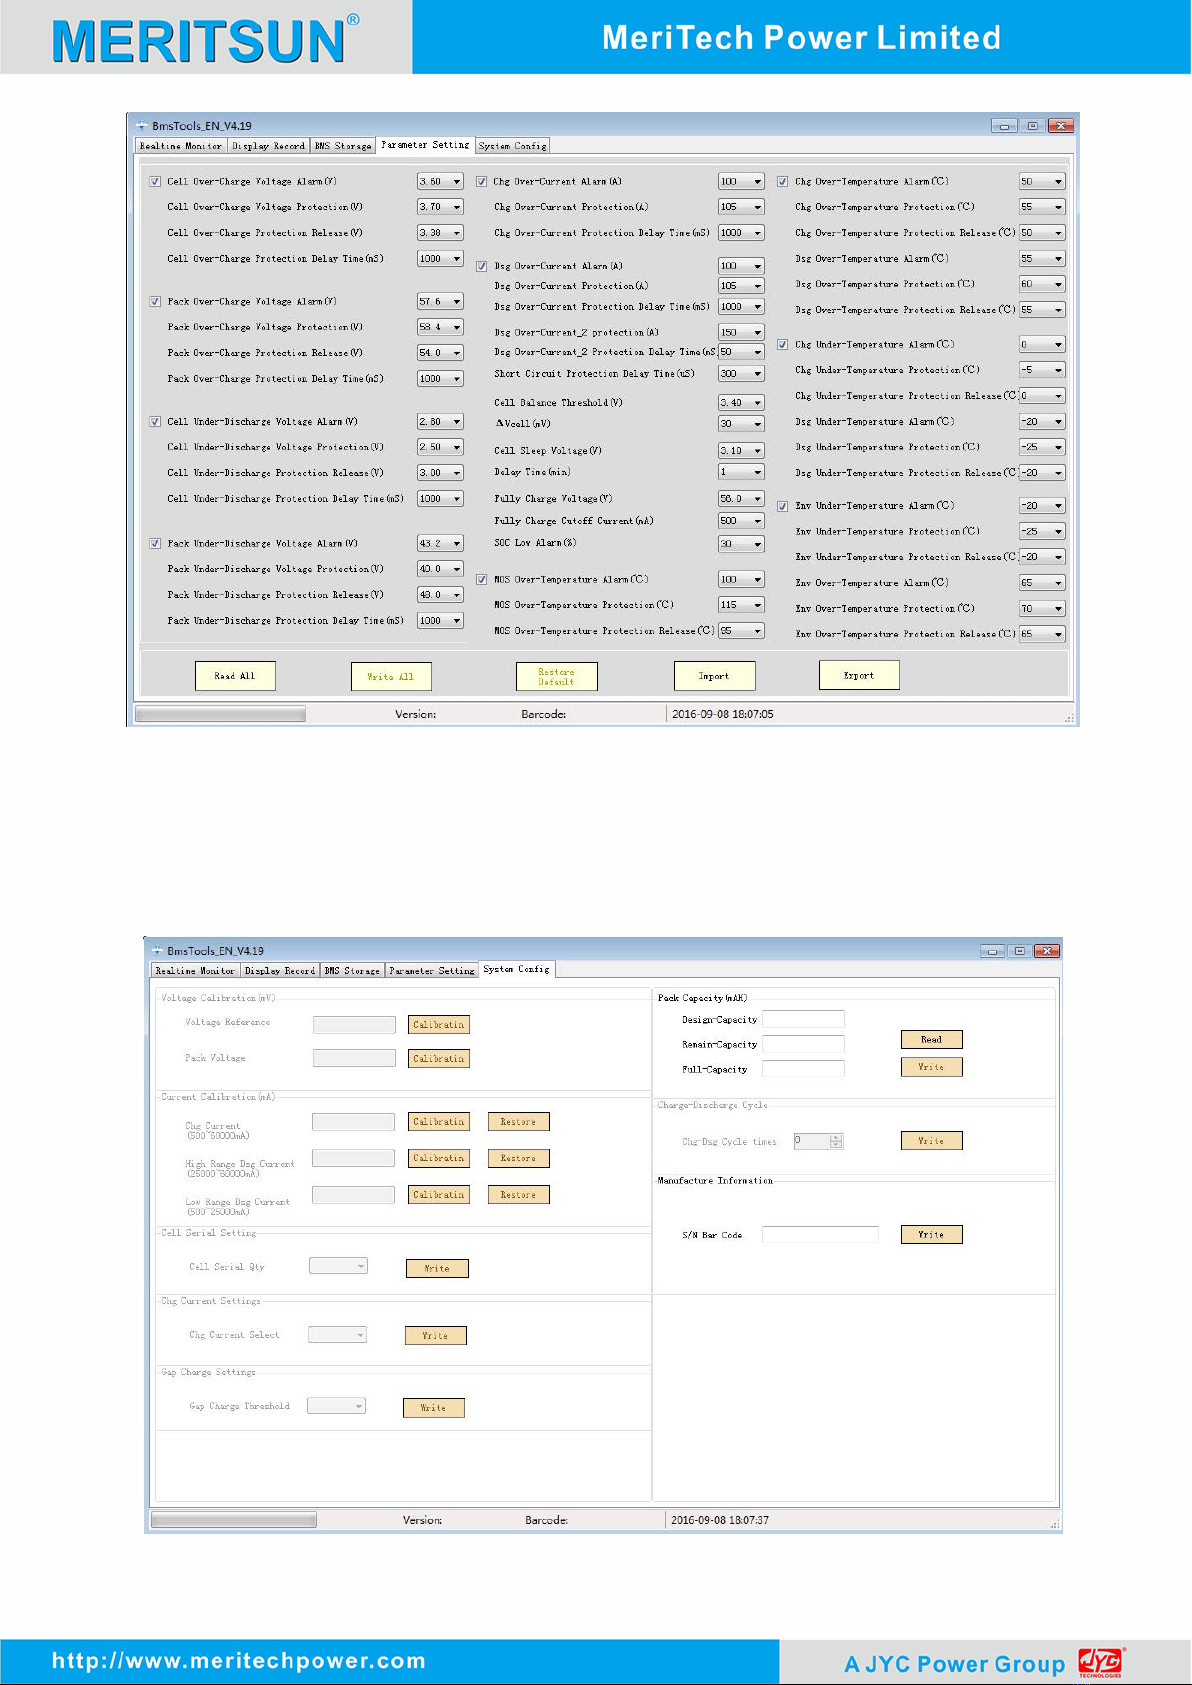The height and width of the screenshot is (1685, 1192).
Task: Open Display Record tab in Parameter Setting window
Action: pos(268,146)
